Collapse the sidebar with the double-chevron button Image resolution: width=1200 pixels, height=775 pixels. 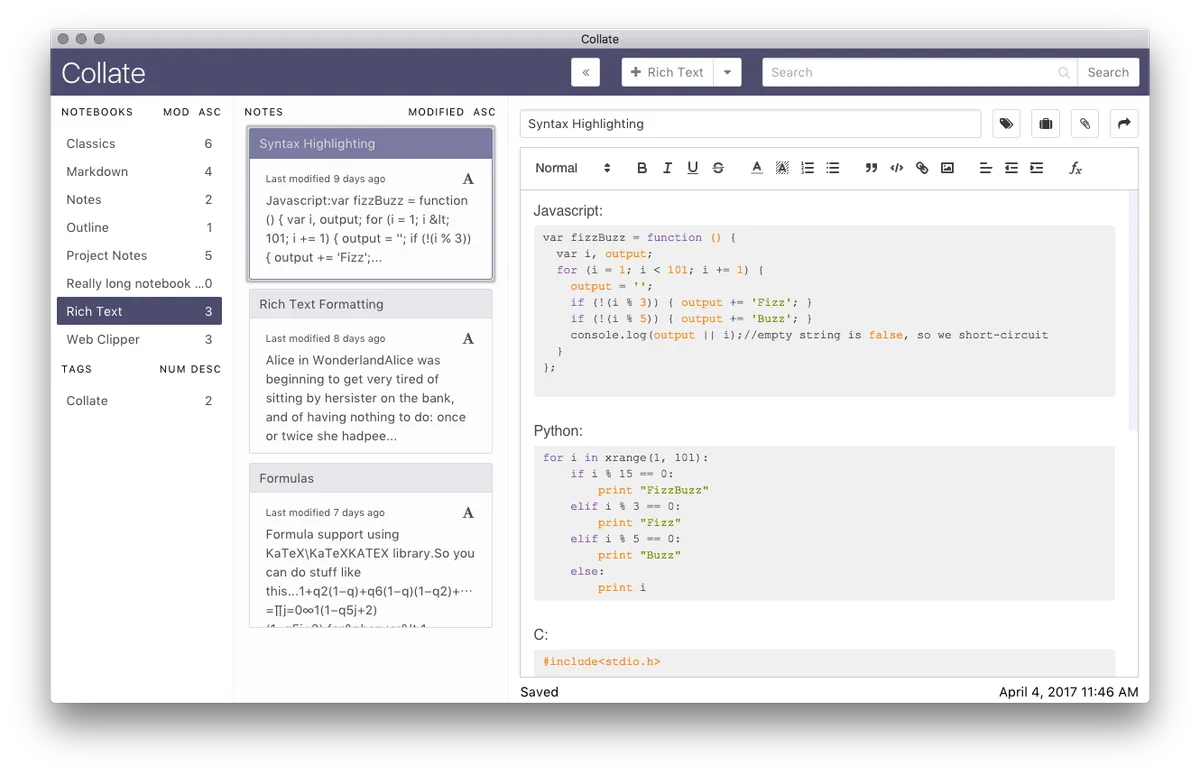click(x=585, y=72)
